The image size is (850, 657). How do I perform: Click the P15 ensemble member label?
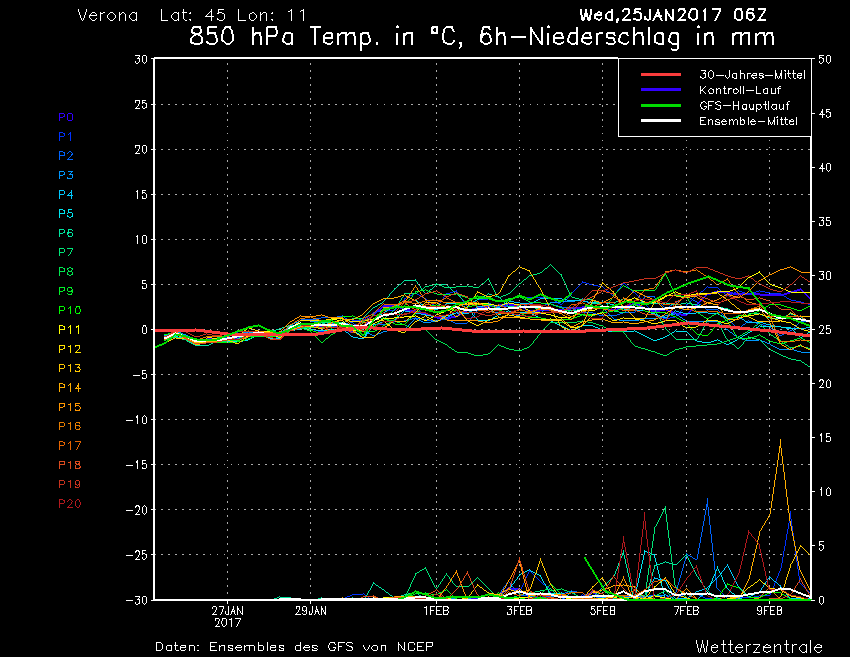69,407
